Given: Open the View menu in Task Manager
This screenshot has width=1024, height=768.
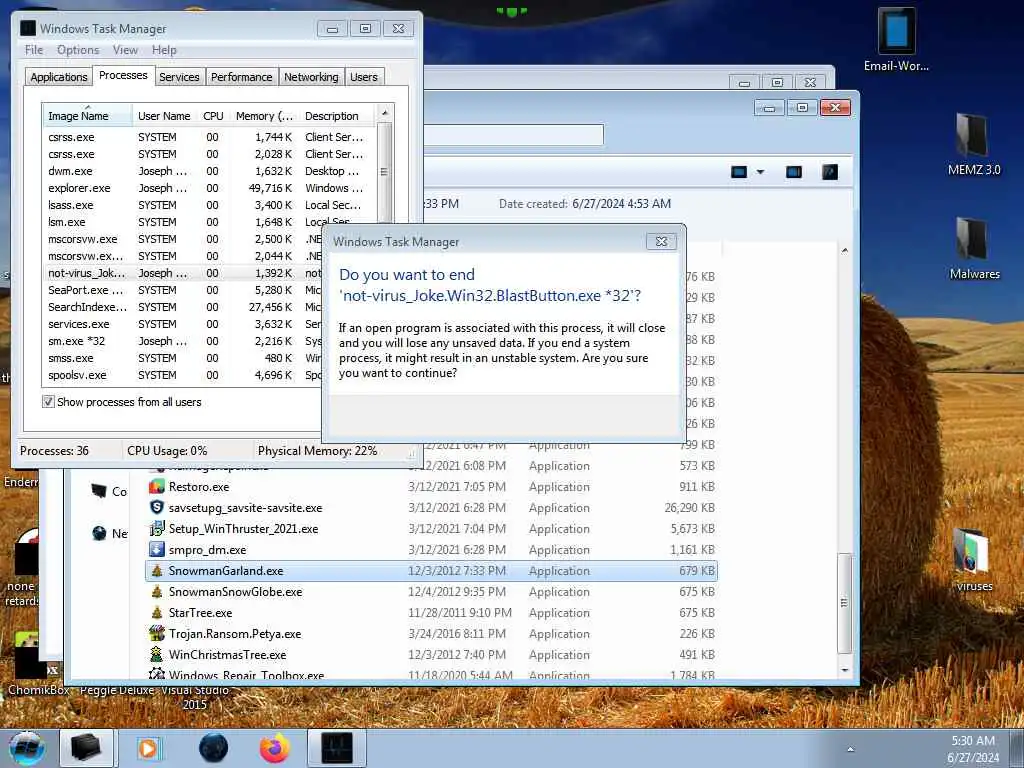Looking at the screenshot, I should click(125, 50).
